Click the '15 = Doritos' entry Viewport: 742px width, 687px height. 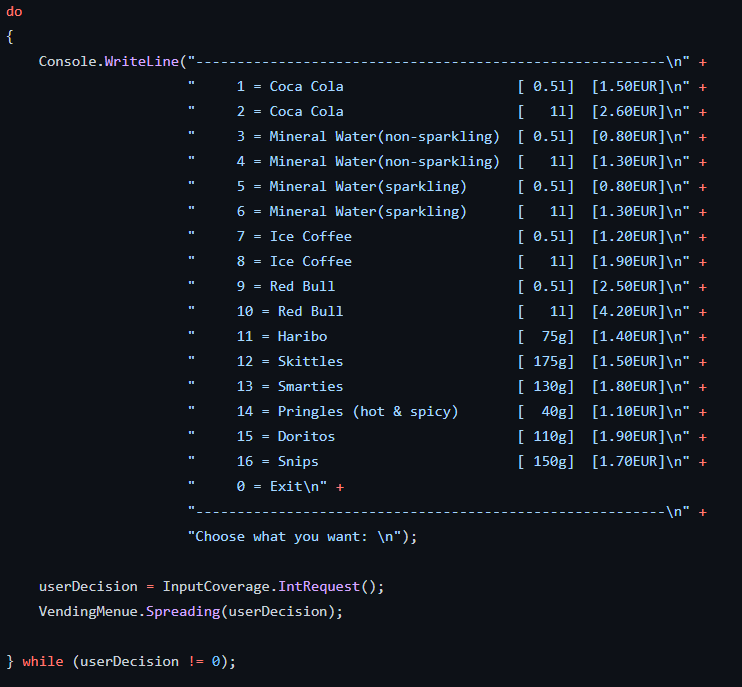[286, 436]
